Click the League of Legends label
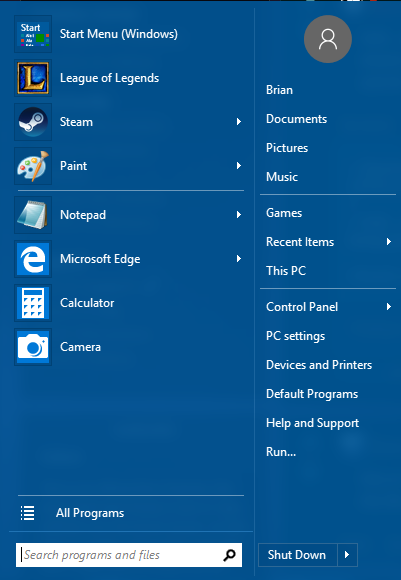This screenshot has width=401, height=580. (x=109, y=78)
